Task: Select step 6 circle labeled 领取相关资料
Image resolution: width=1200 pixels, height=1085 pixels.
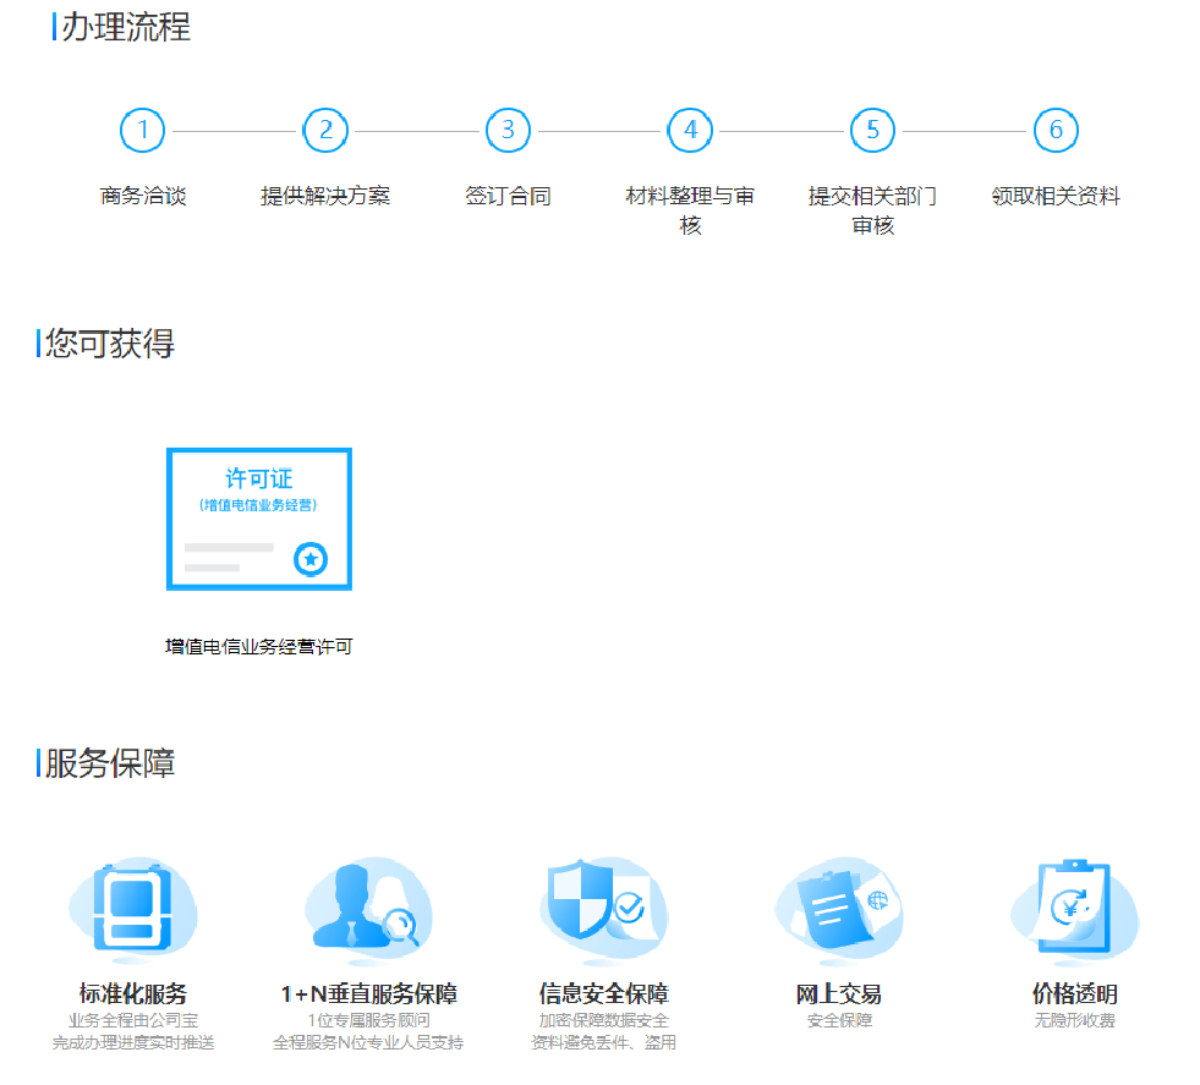Action: tap(1054, 129)
